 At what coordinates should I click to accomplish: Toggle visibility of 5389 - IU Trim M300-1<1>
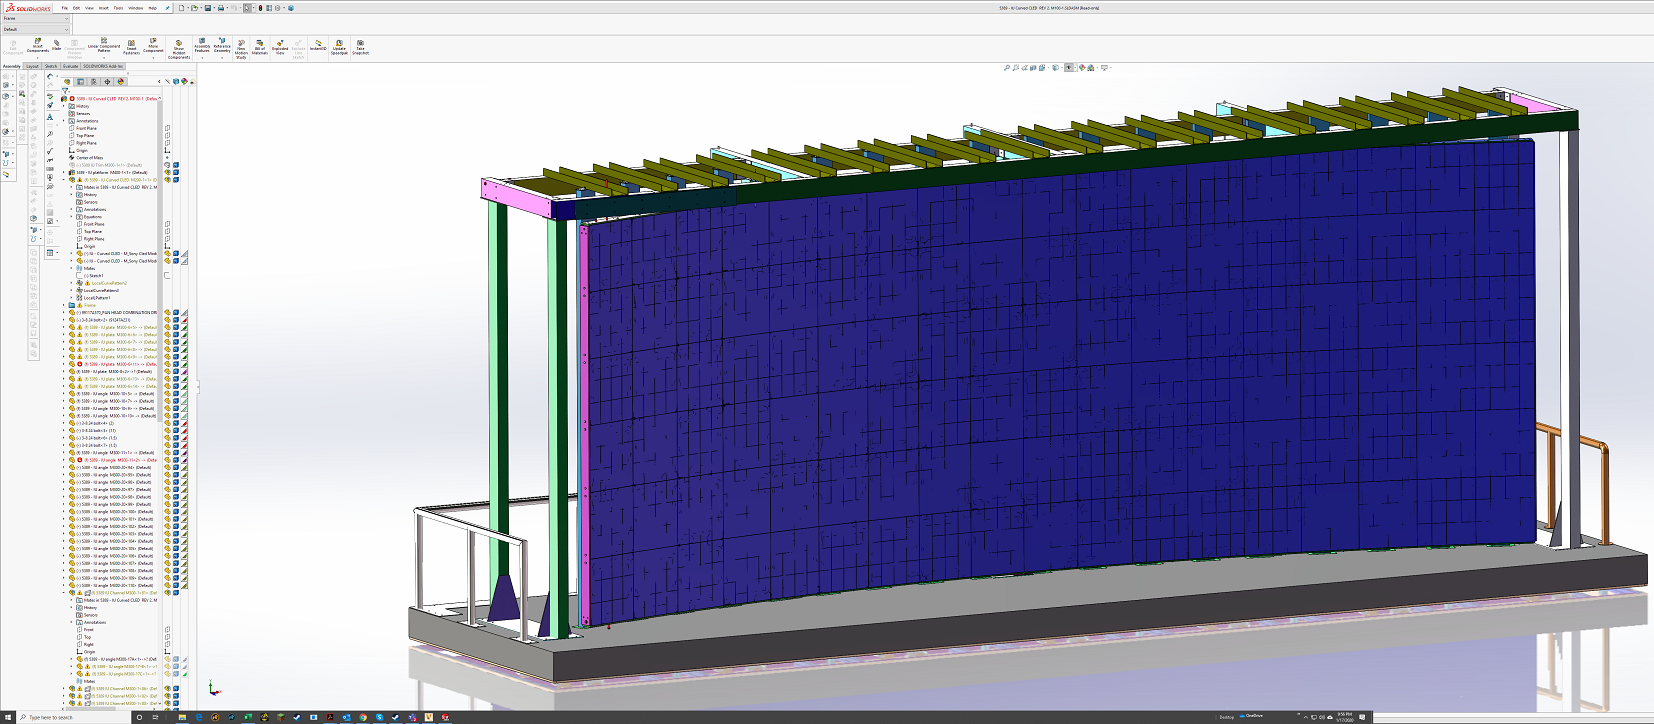pos(167,165)
